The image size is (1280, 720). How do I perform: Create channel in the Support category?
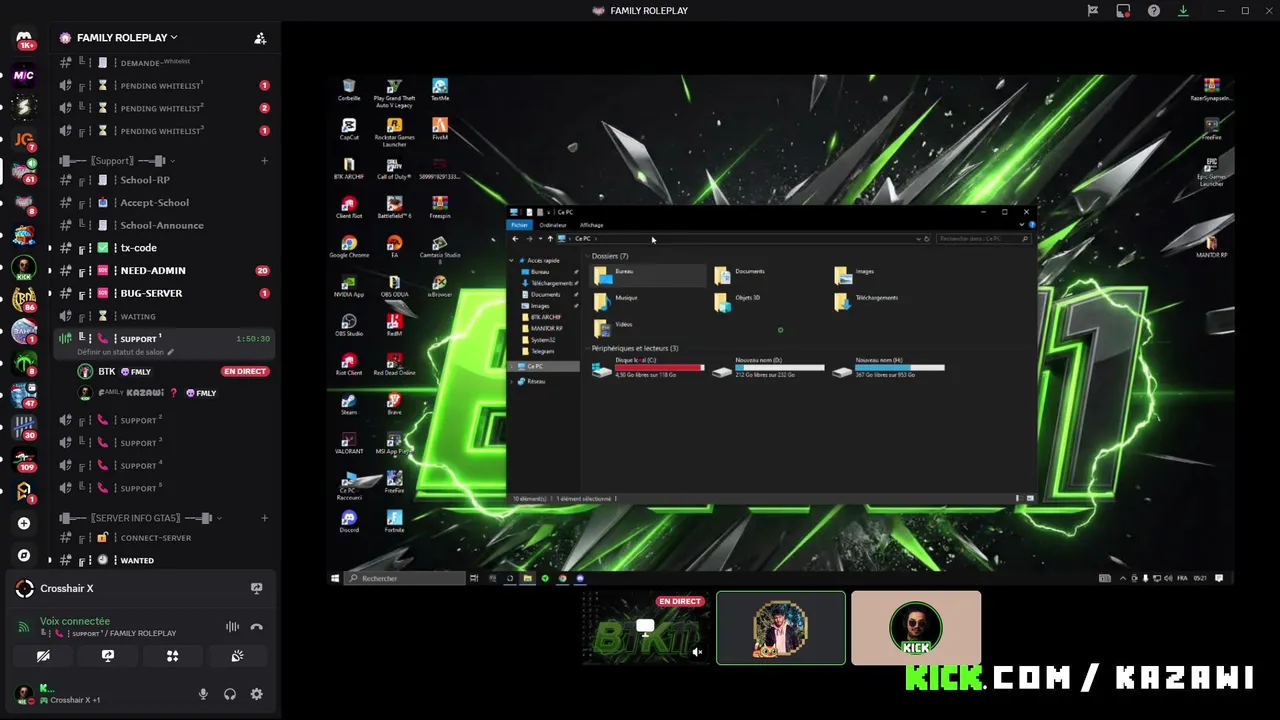(264, 160)
